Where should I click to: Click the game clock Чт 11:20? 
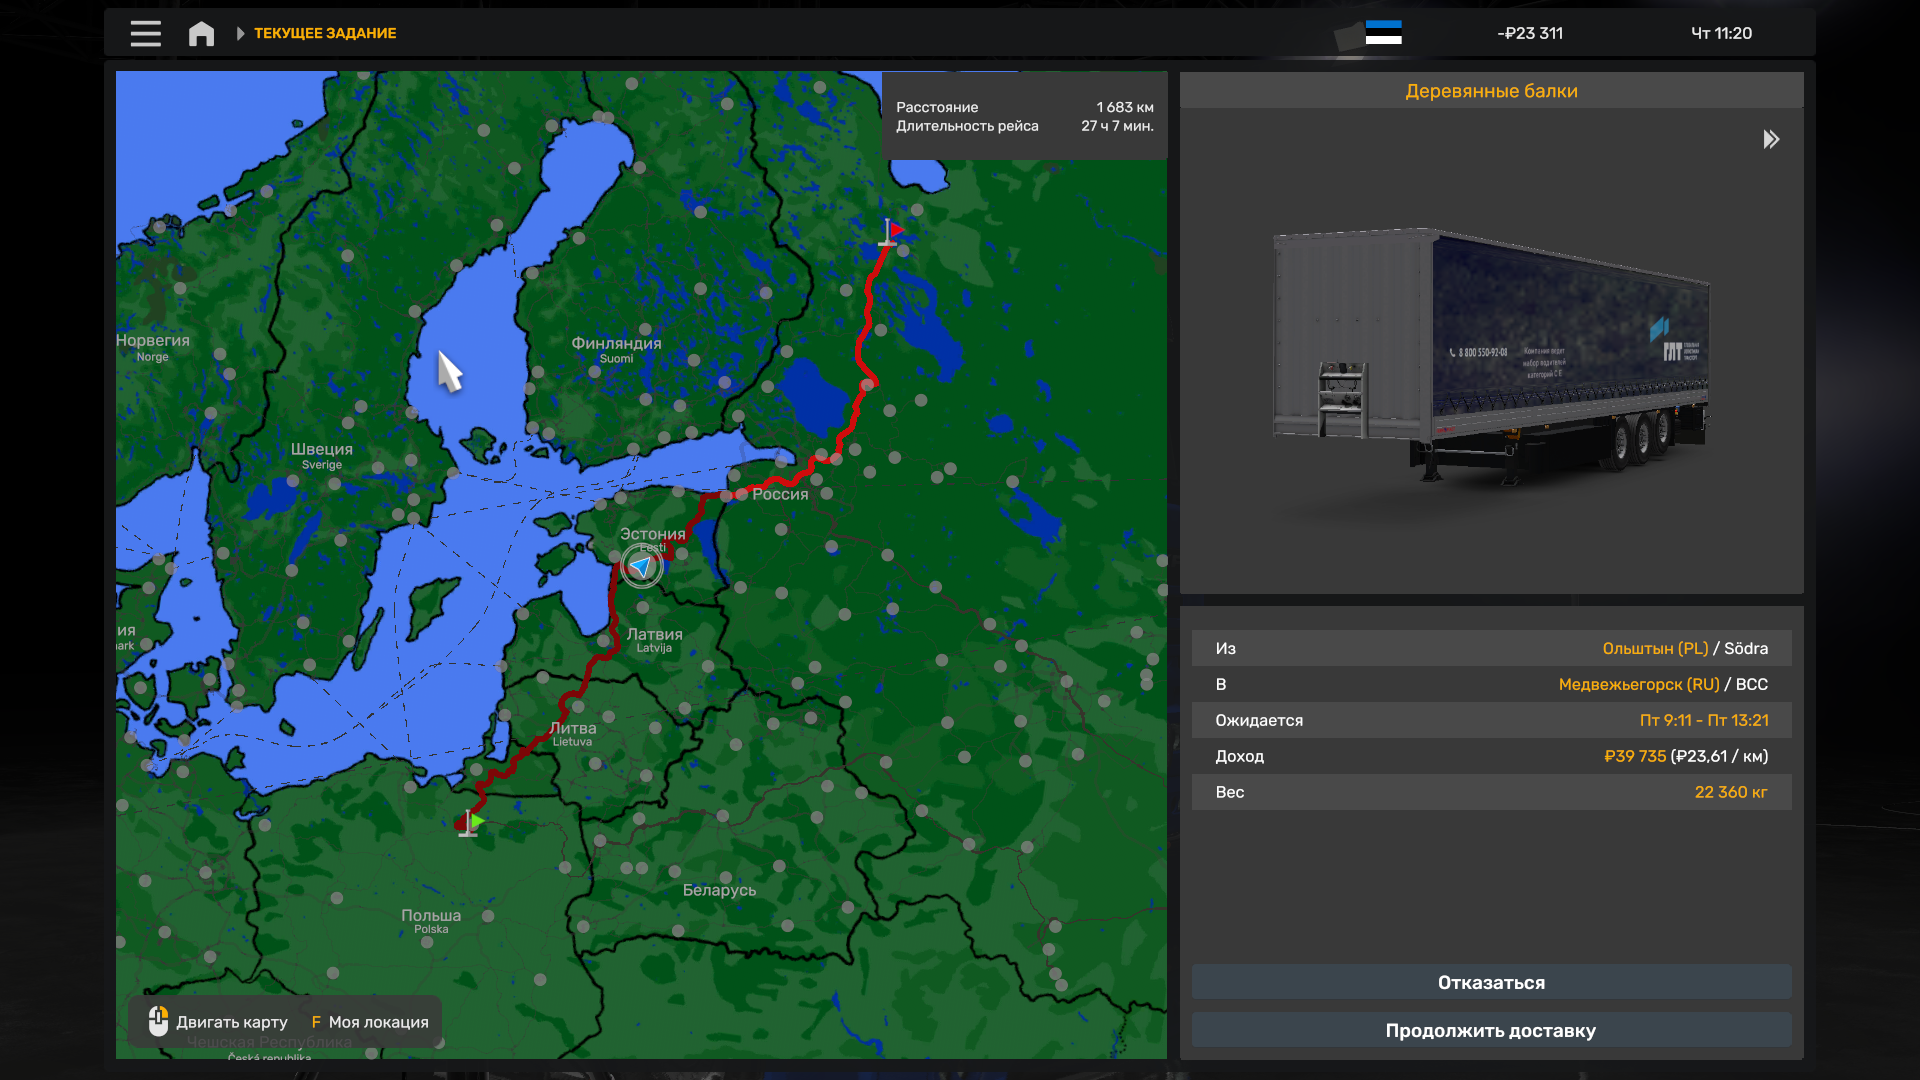point(1721,33)
